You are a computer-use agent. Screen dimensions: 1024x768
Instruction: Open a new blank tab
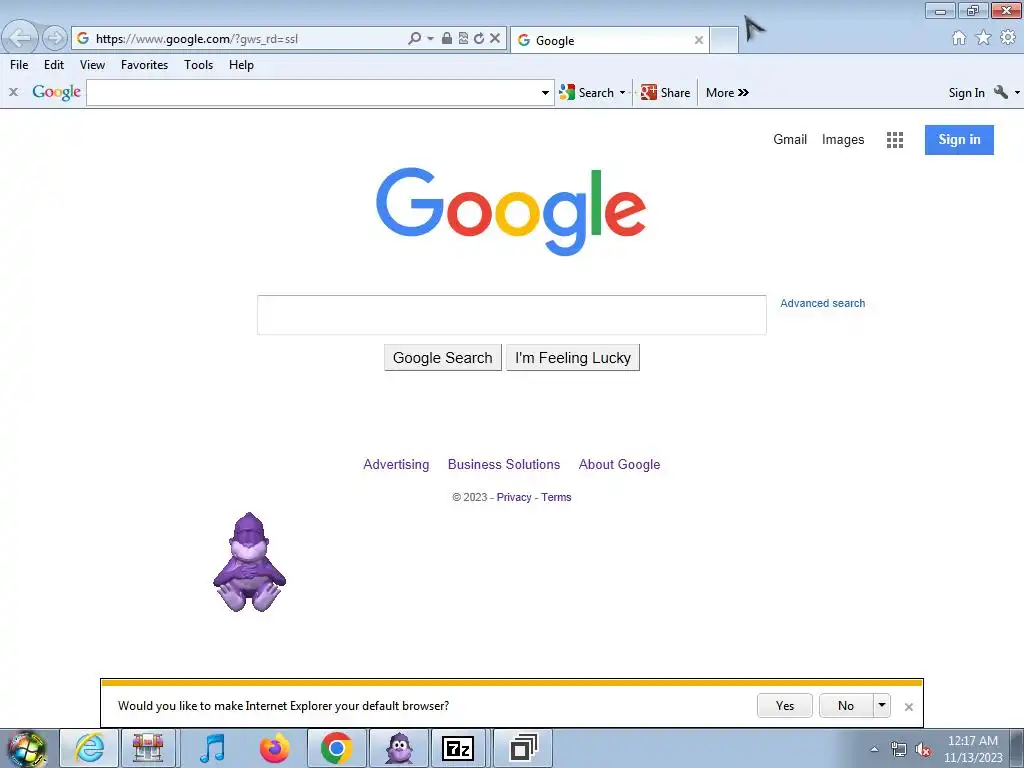(724, 40)
